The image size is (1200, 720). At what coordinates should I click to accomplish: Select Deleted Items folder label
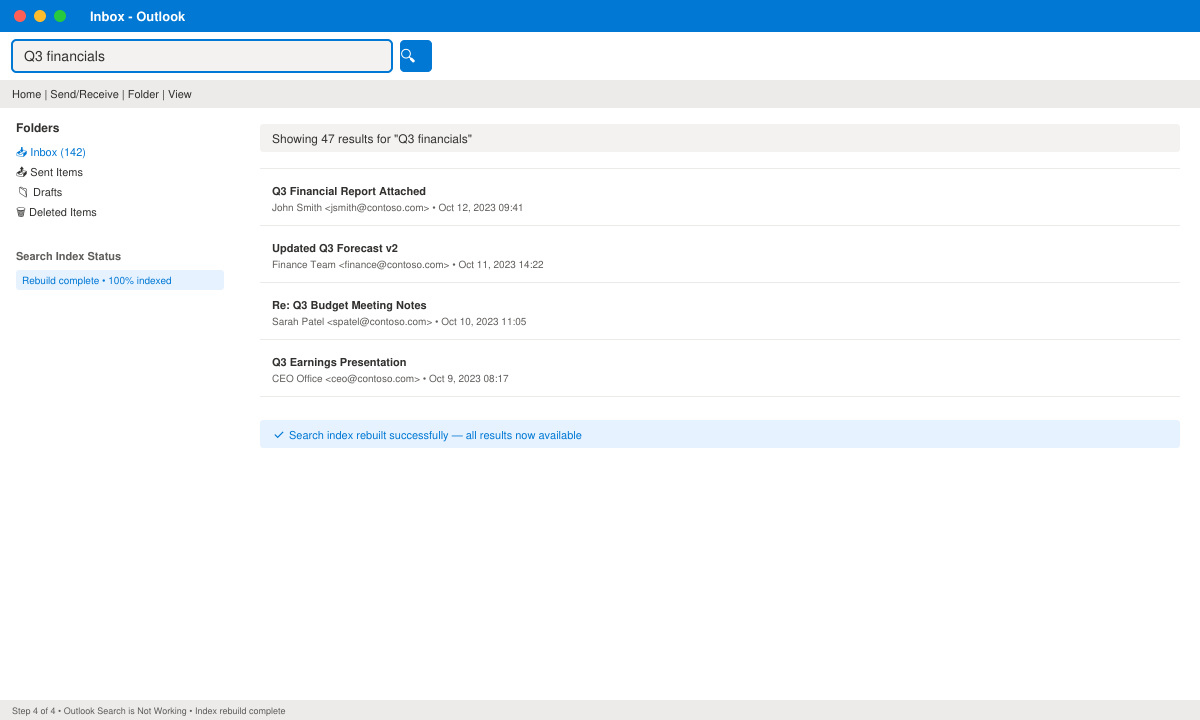(63, 212)
